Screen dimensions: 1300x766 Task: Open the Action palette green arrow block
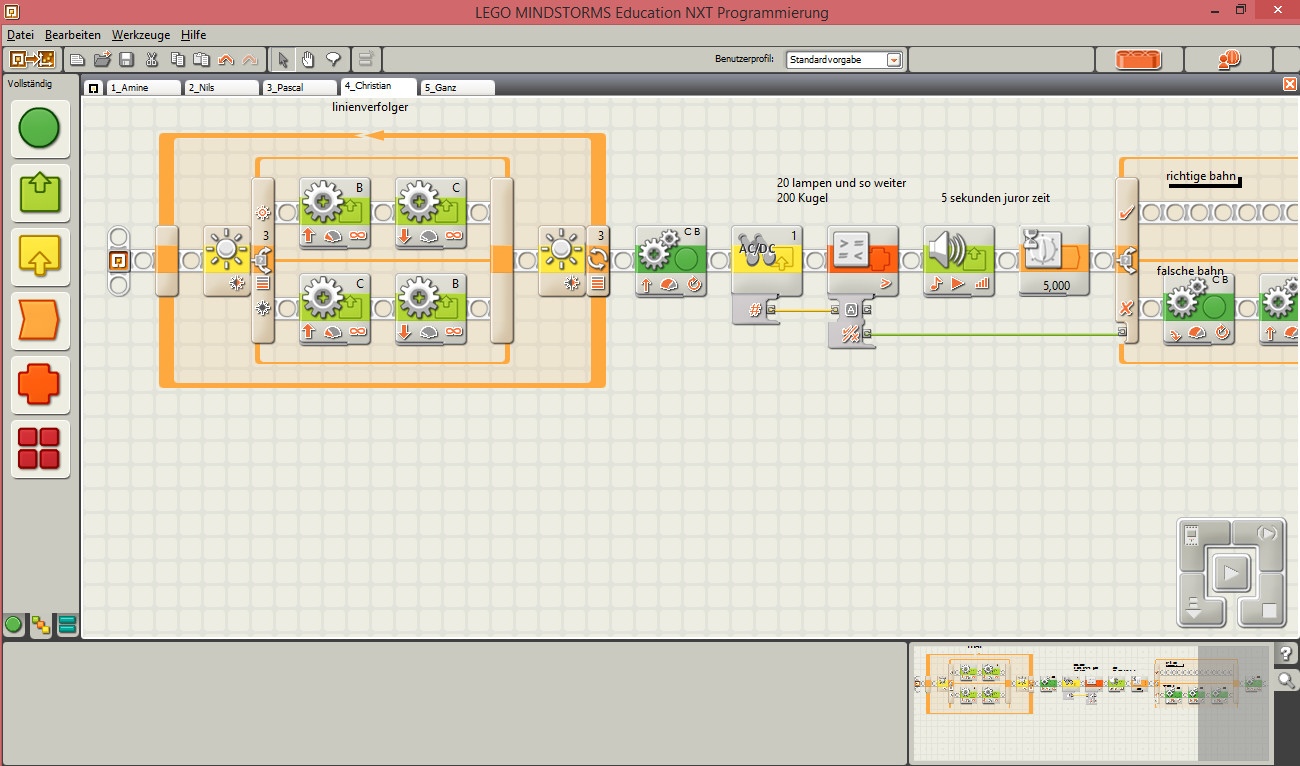pos(40,193)
